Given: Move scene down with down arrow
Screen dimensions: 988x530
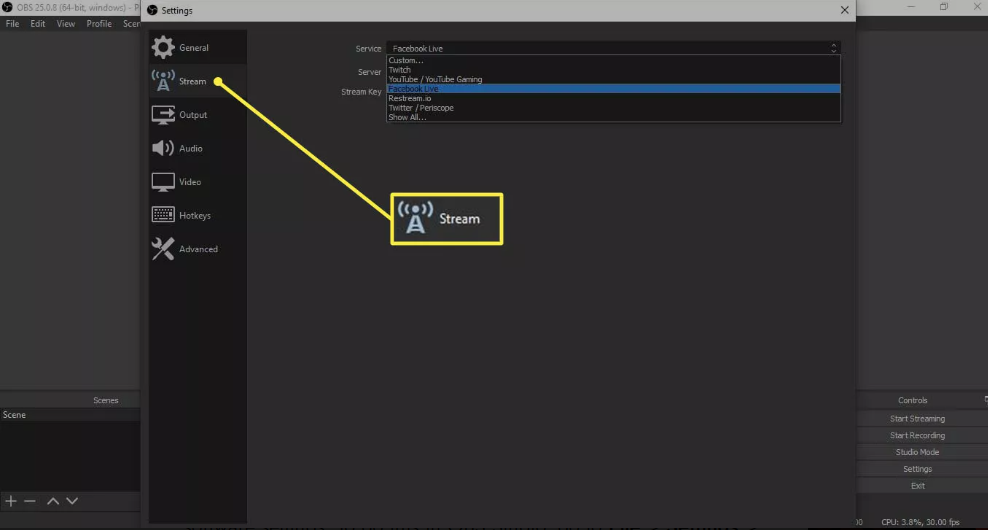Looking at the screenshot, I should pos(72,501).
